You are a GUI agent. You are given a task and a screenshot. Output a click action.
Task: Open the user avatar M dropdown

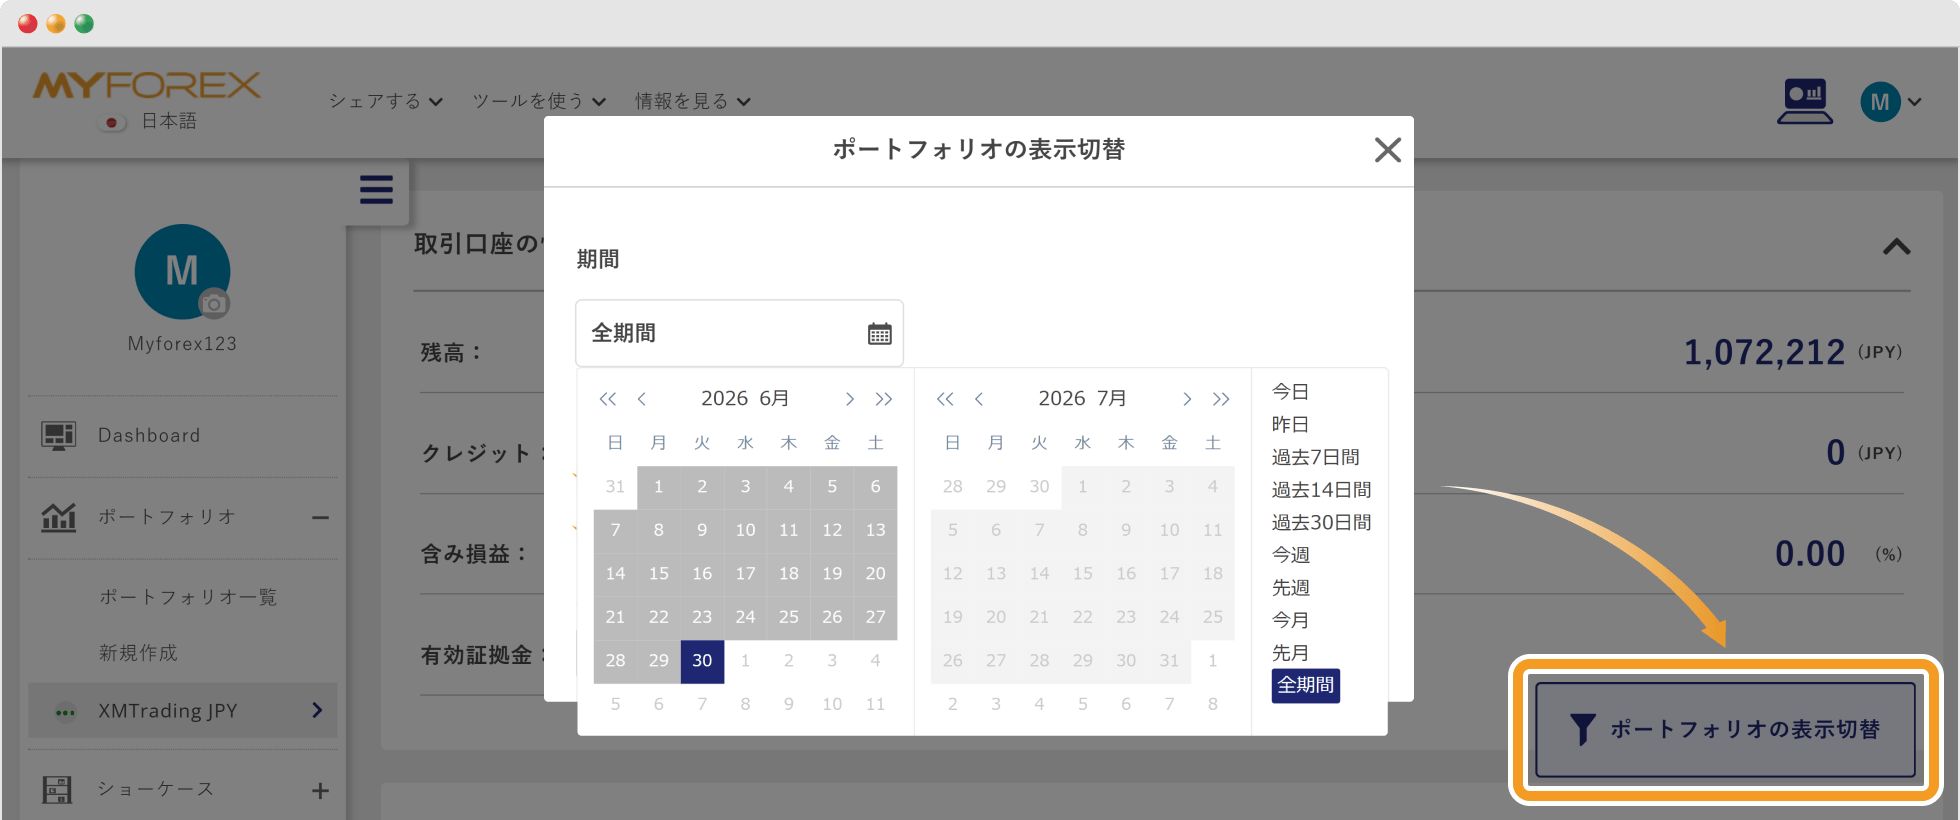click(1890, 102)
